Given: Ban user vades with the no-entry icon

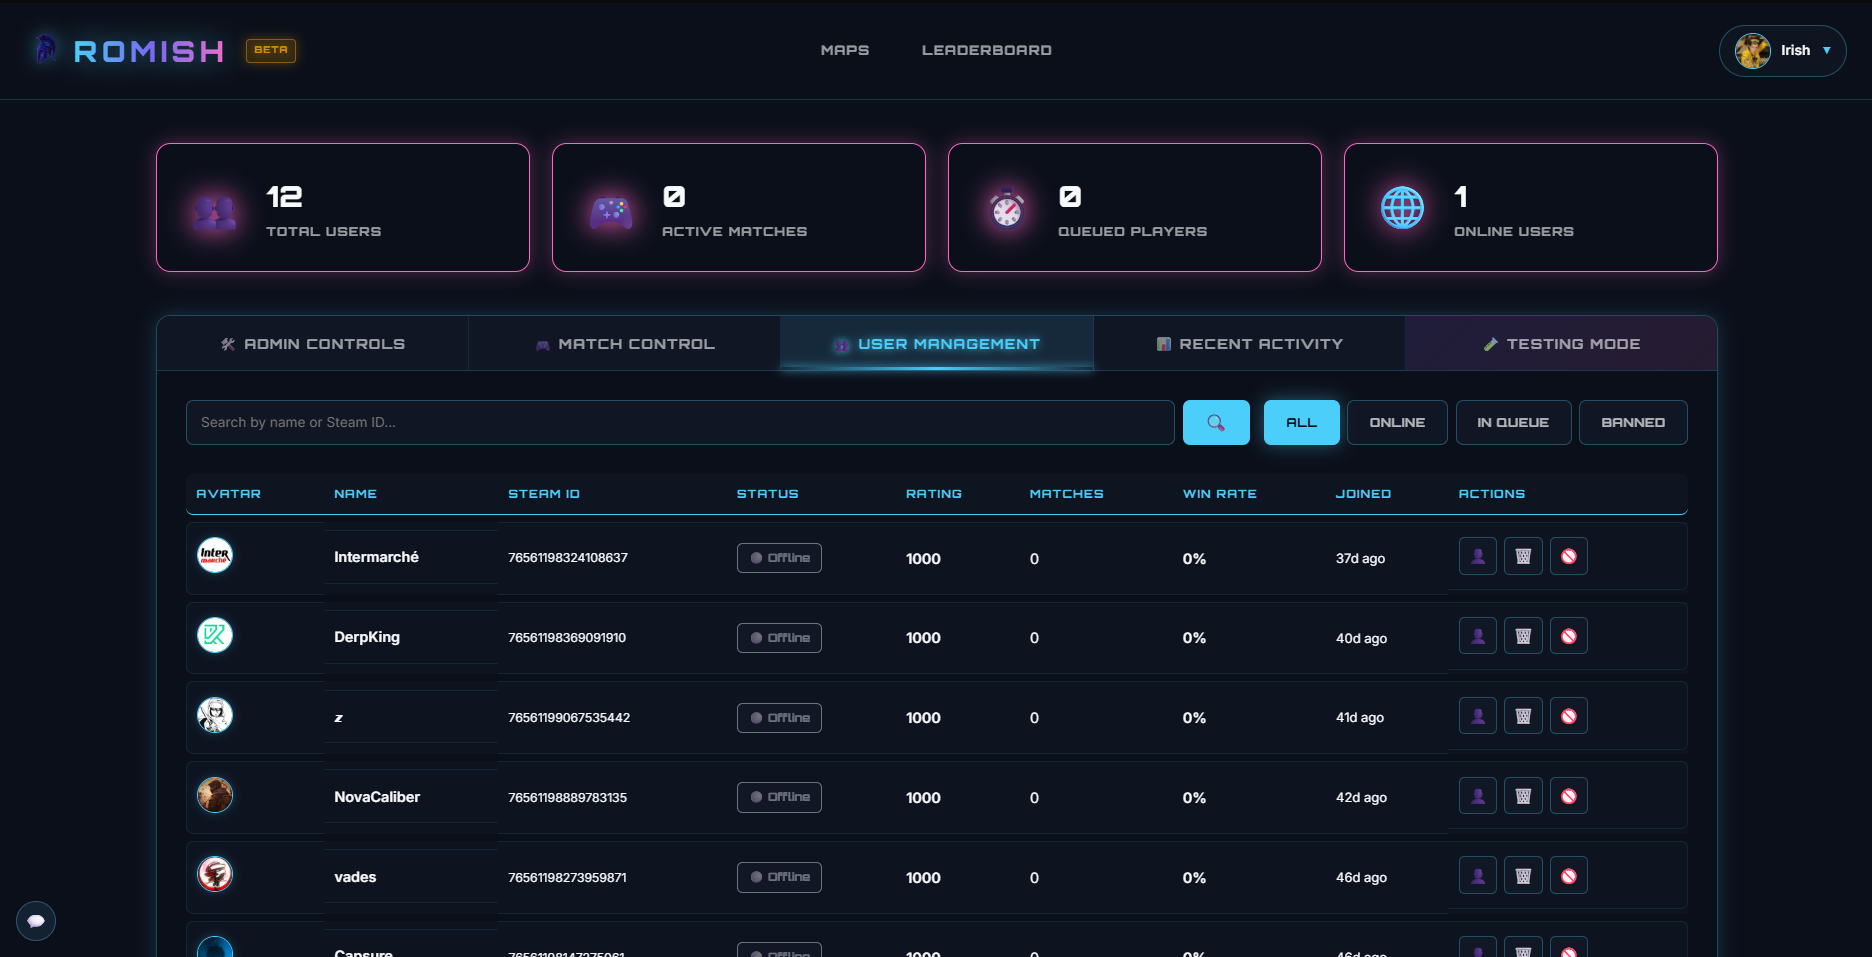Looking at the screenshot, I should pos(1569,875).
